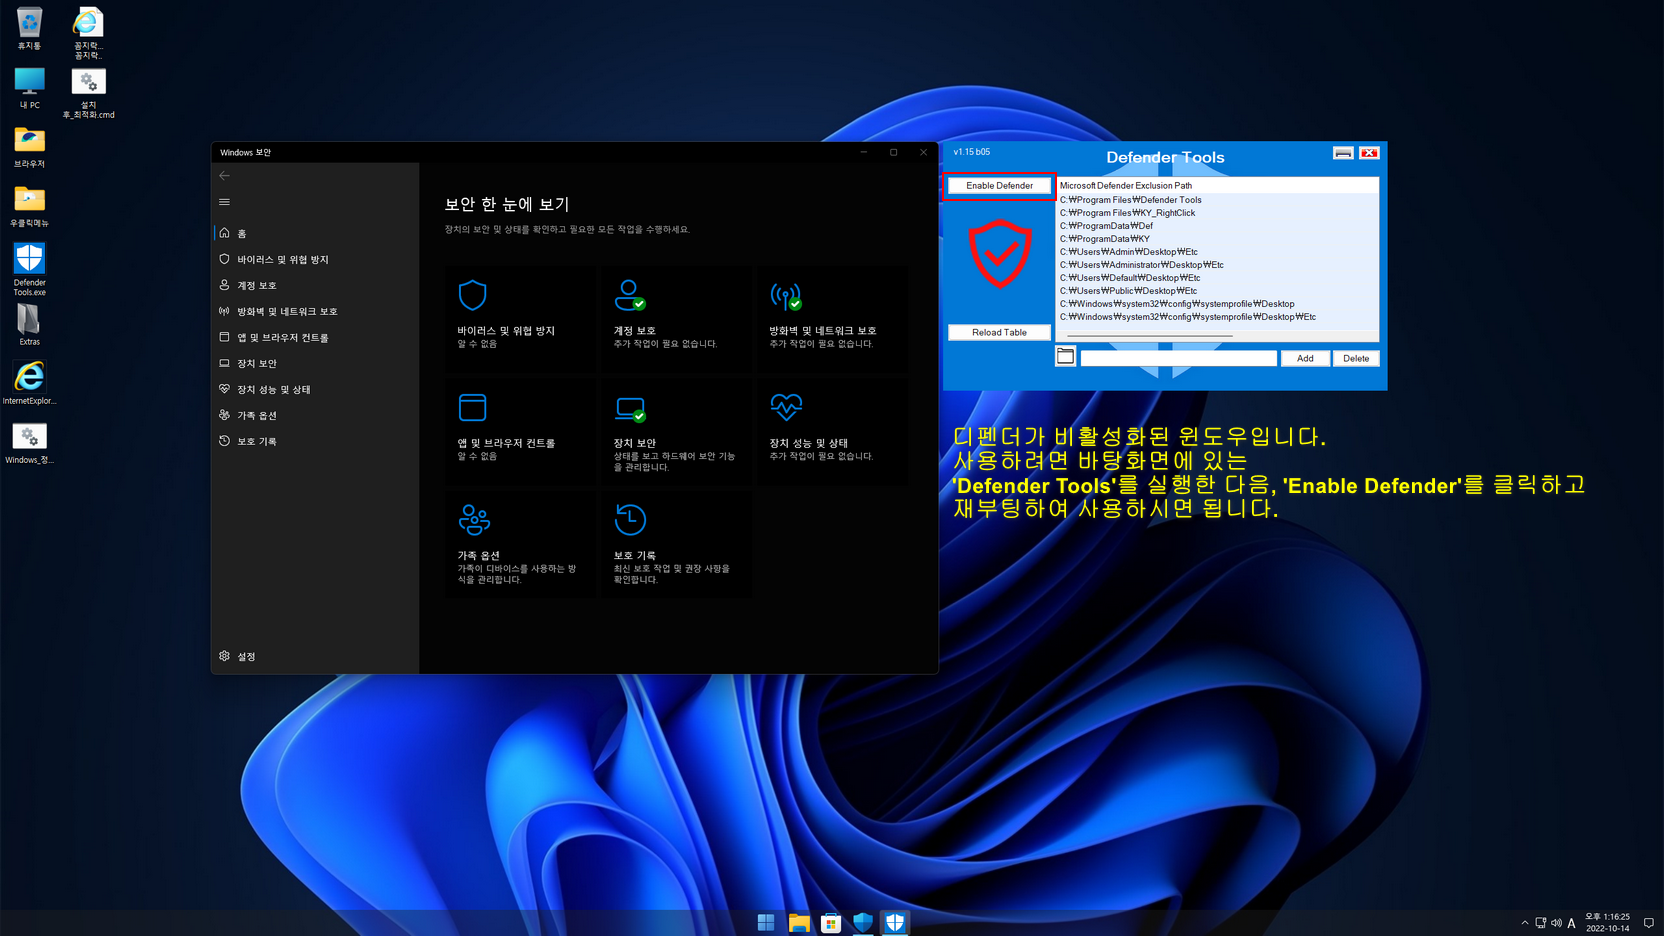Select the C:\Users\Public\Desktop\Etc row
The height and width of the screenshot is (936, 1664).
pyautogui.click(x=1217, y=291)
